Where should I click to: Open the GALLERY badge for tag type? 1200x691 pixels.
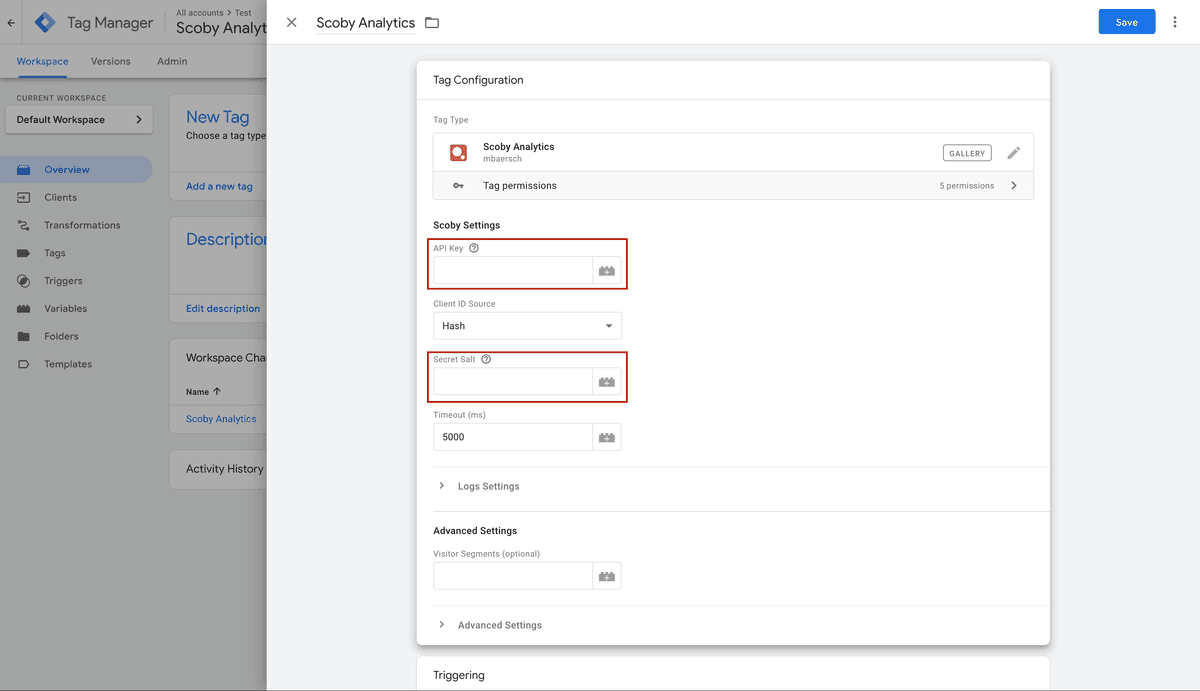(x=966, y=153)
